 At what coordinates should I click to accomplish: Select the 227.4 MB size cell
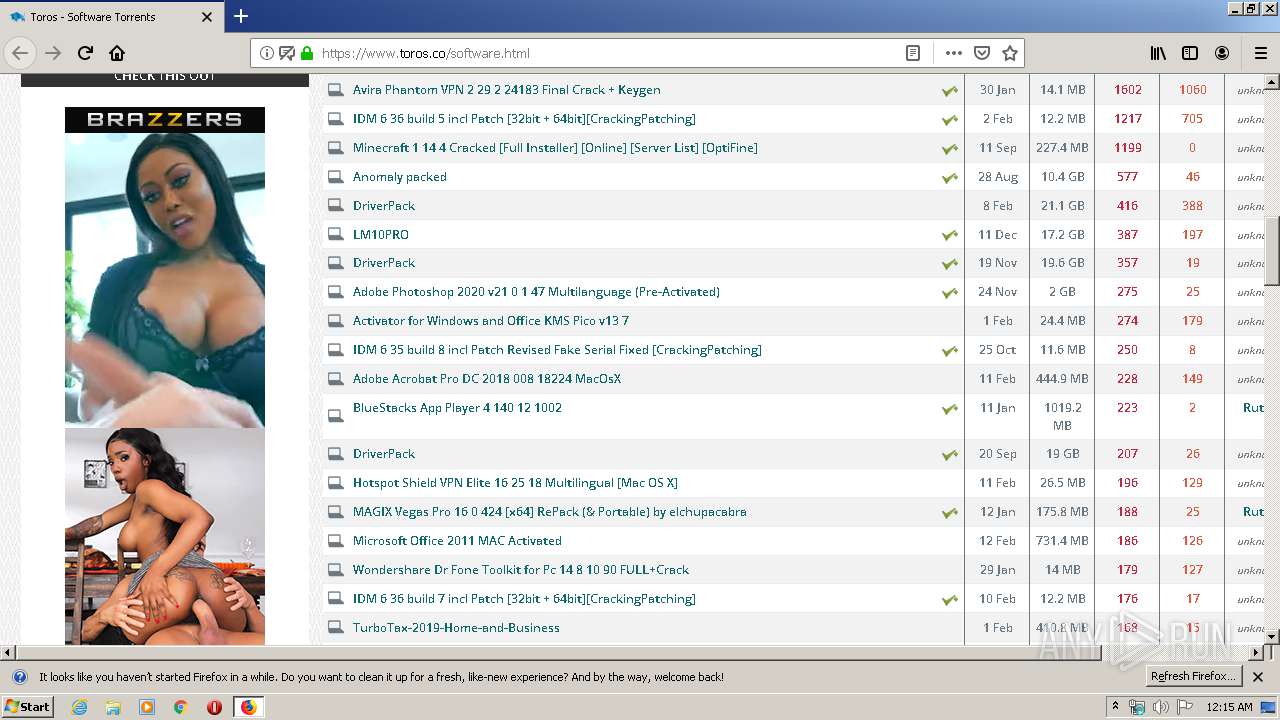tap(1062, 148)
